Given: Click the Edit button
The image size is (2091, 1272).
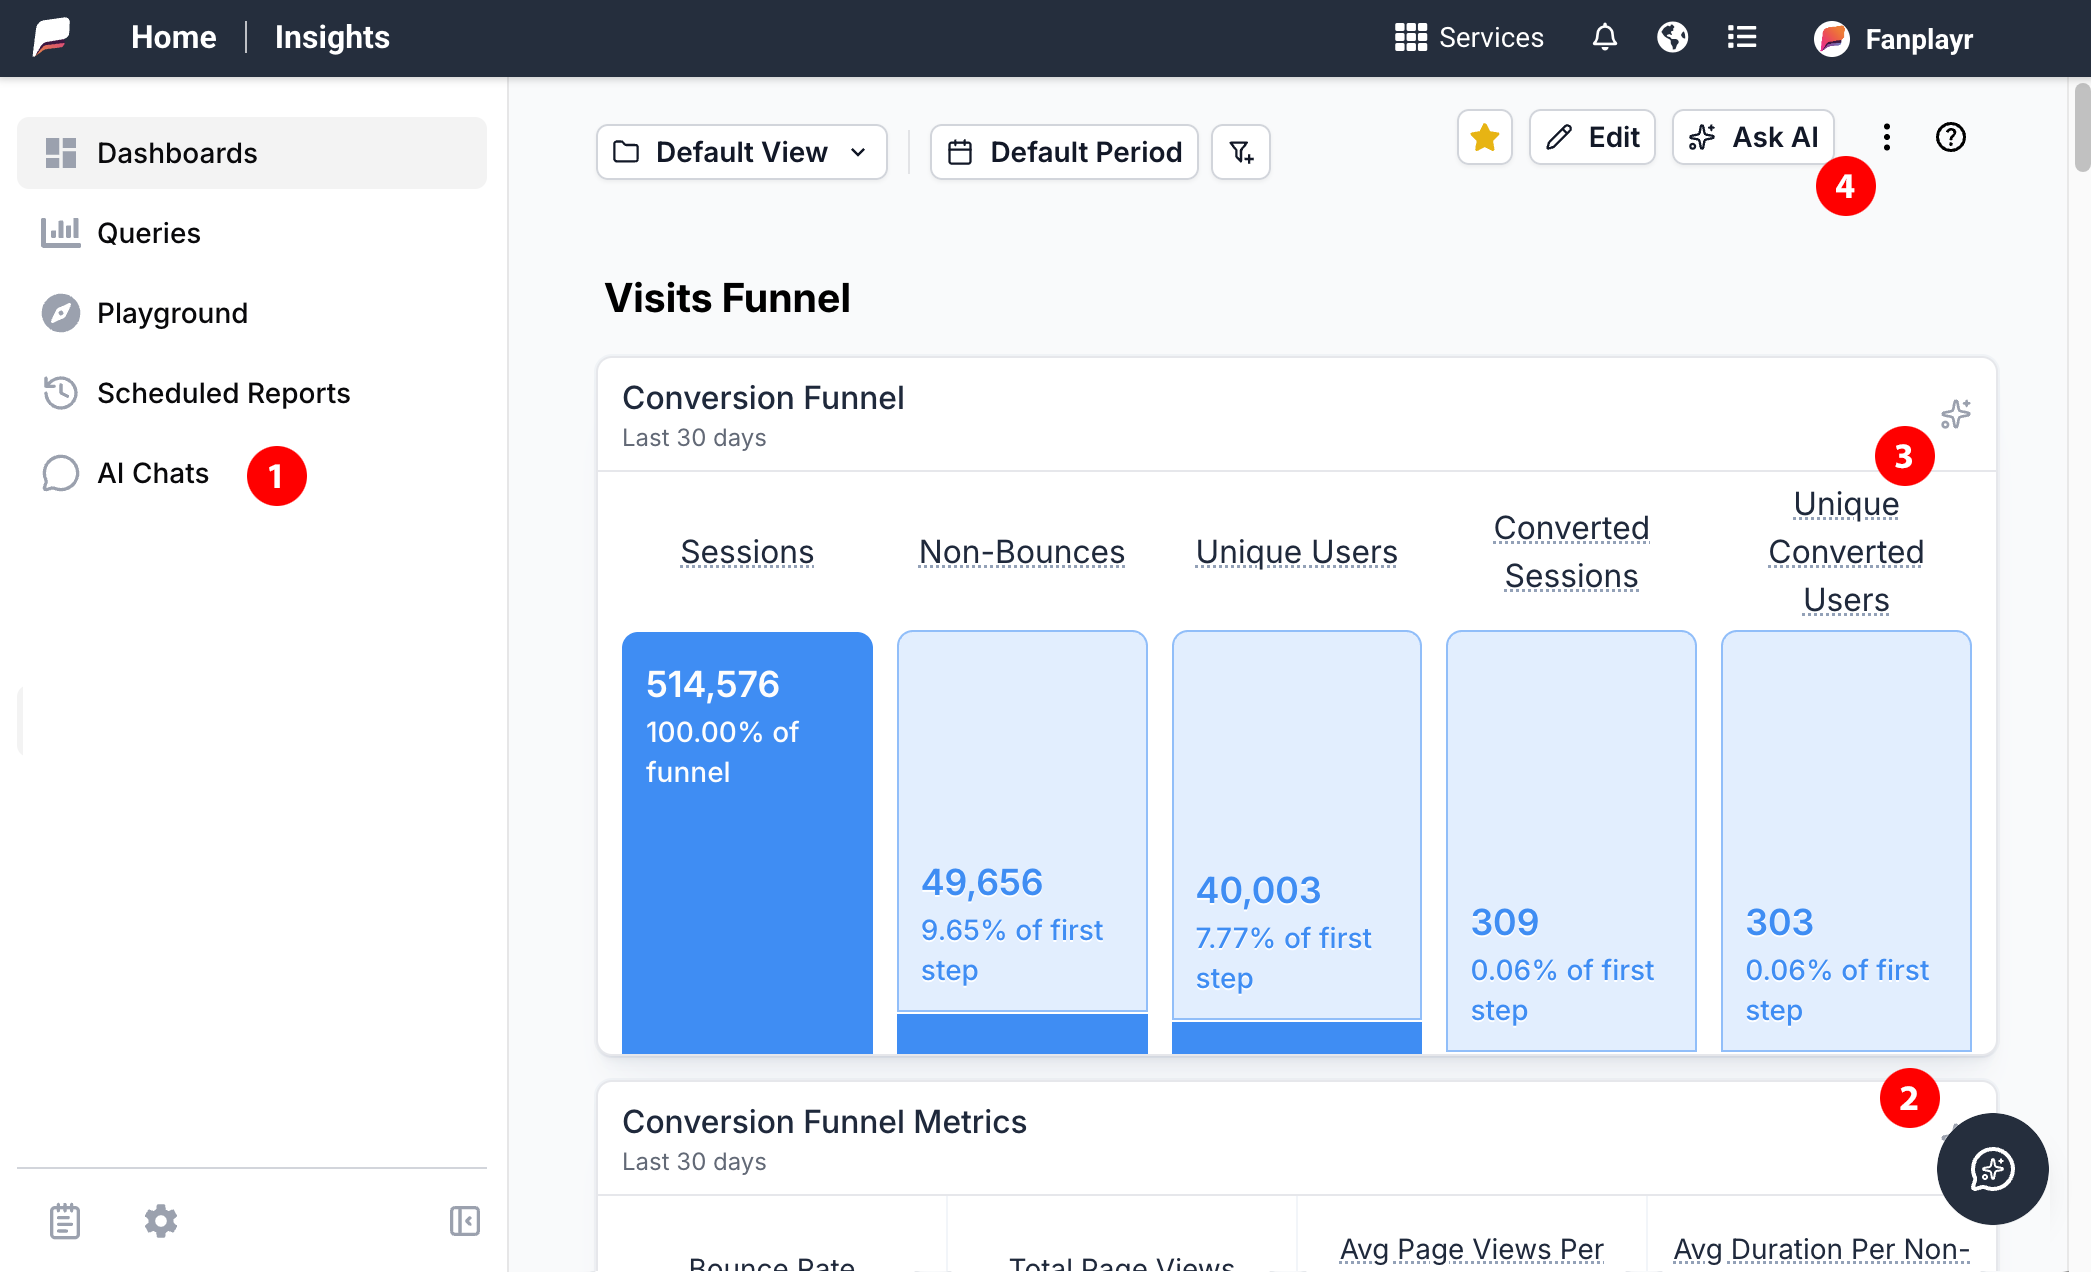Looking at the screenshot, I should (1592, 137).
